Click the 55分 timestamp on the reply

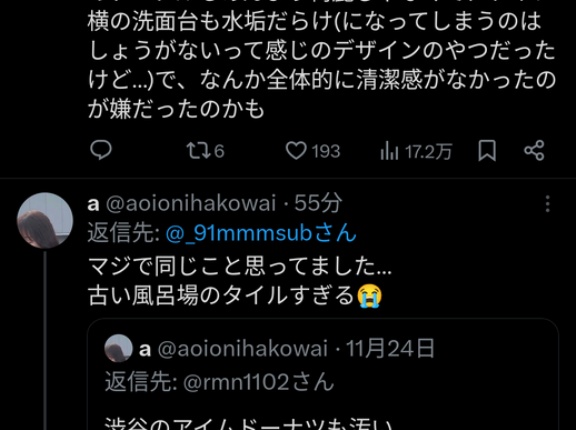318,203
